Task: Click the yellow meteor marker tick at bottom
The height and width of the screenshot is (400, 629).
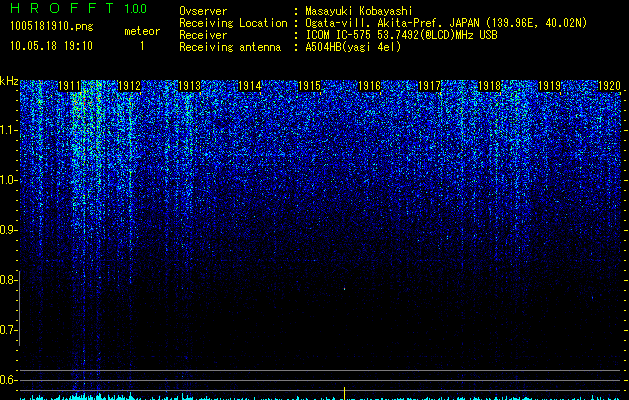Action: pos(344,393)
